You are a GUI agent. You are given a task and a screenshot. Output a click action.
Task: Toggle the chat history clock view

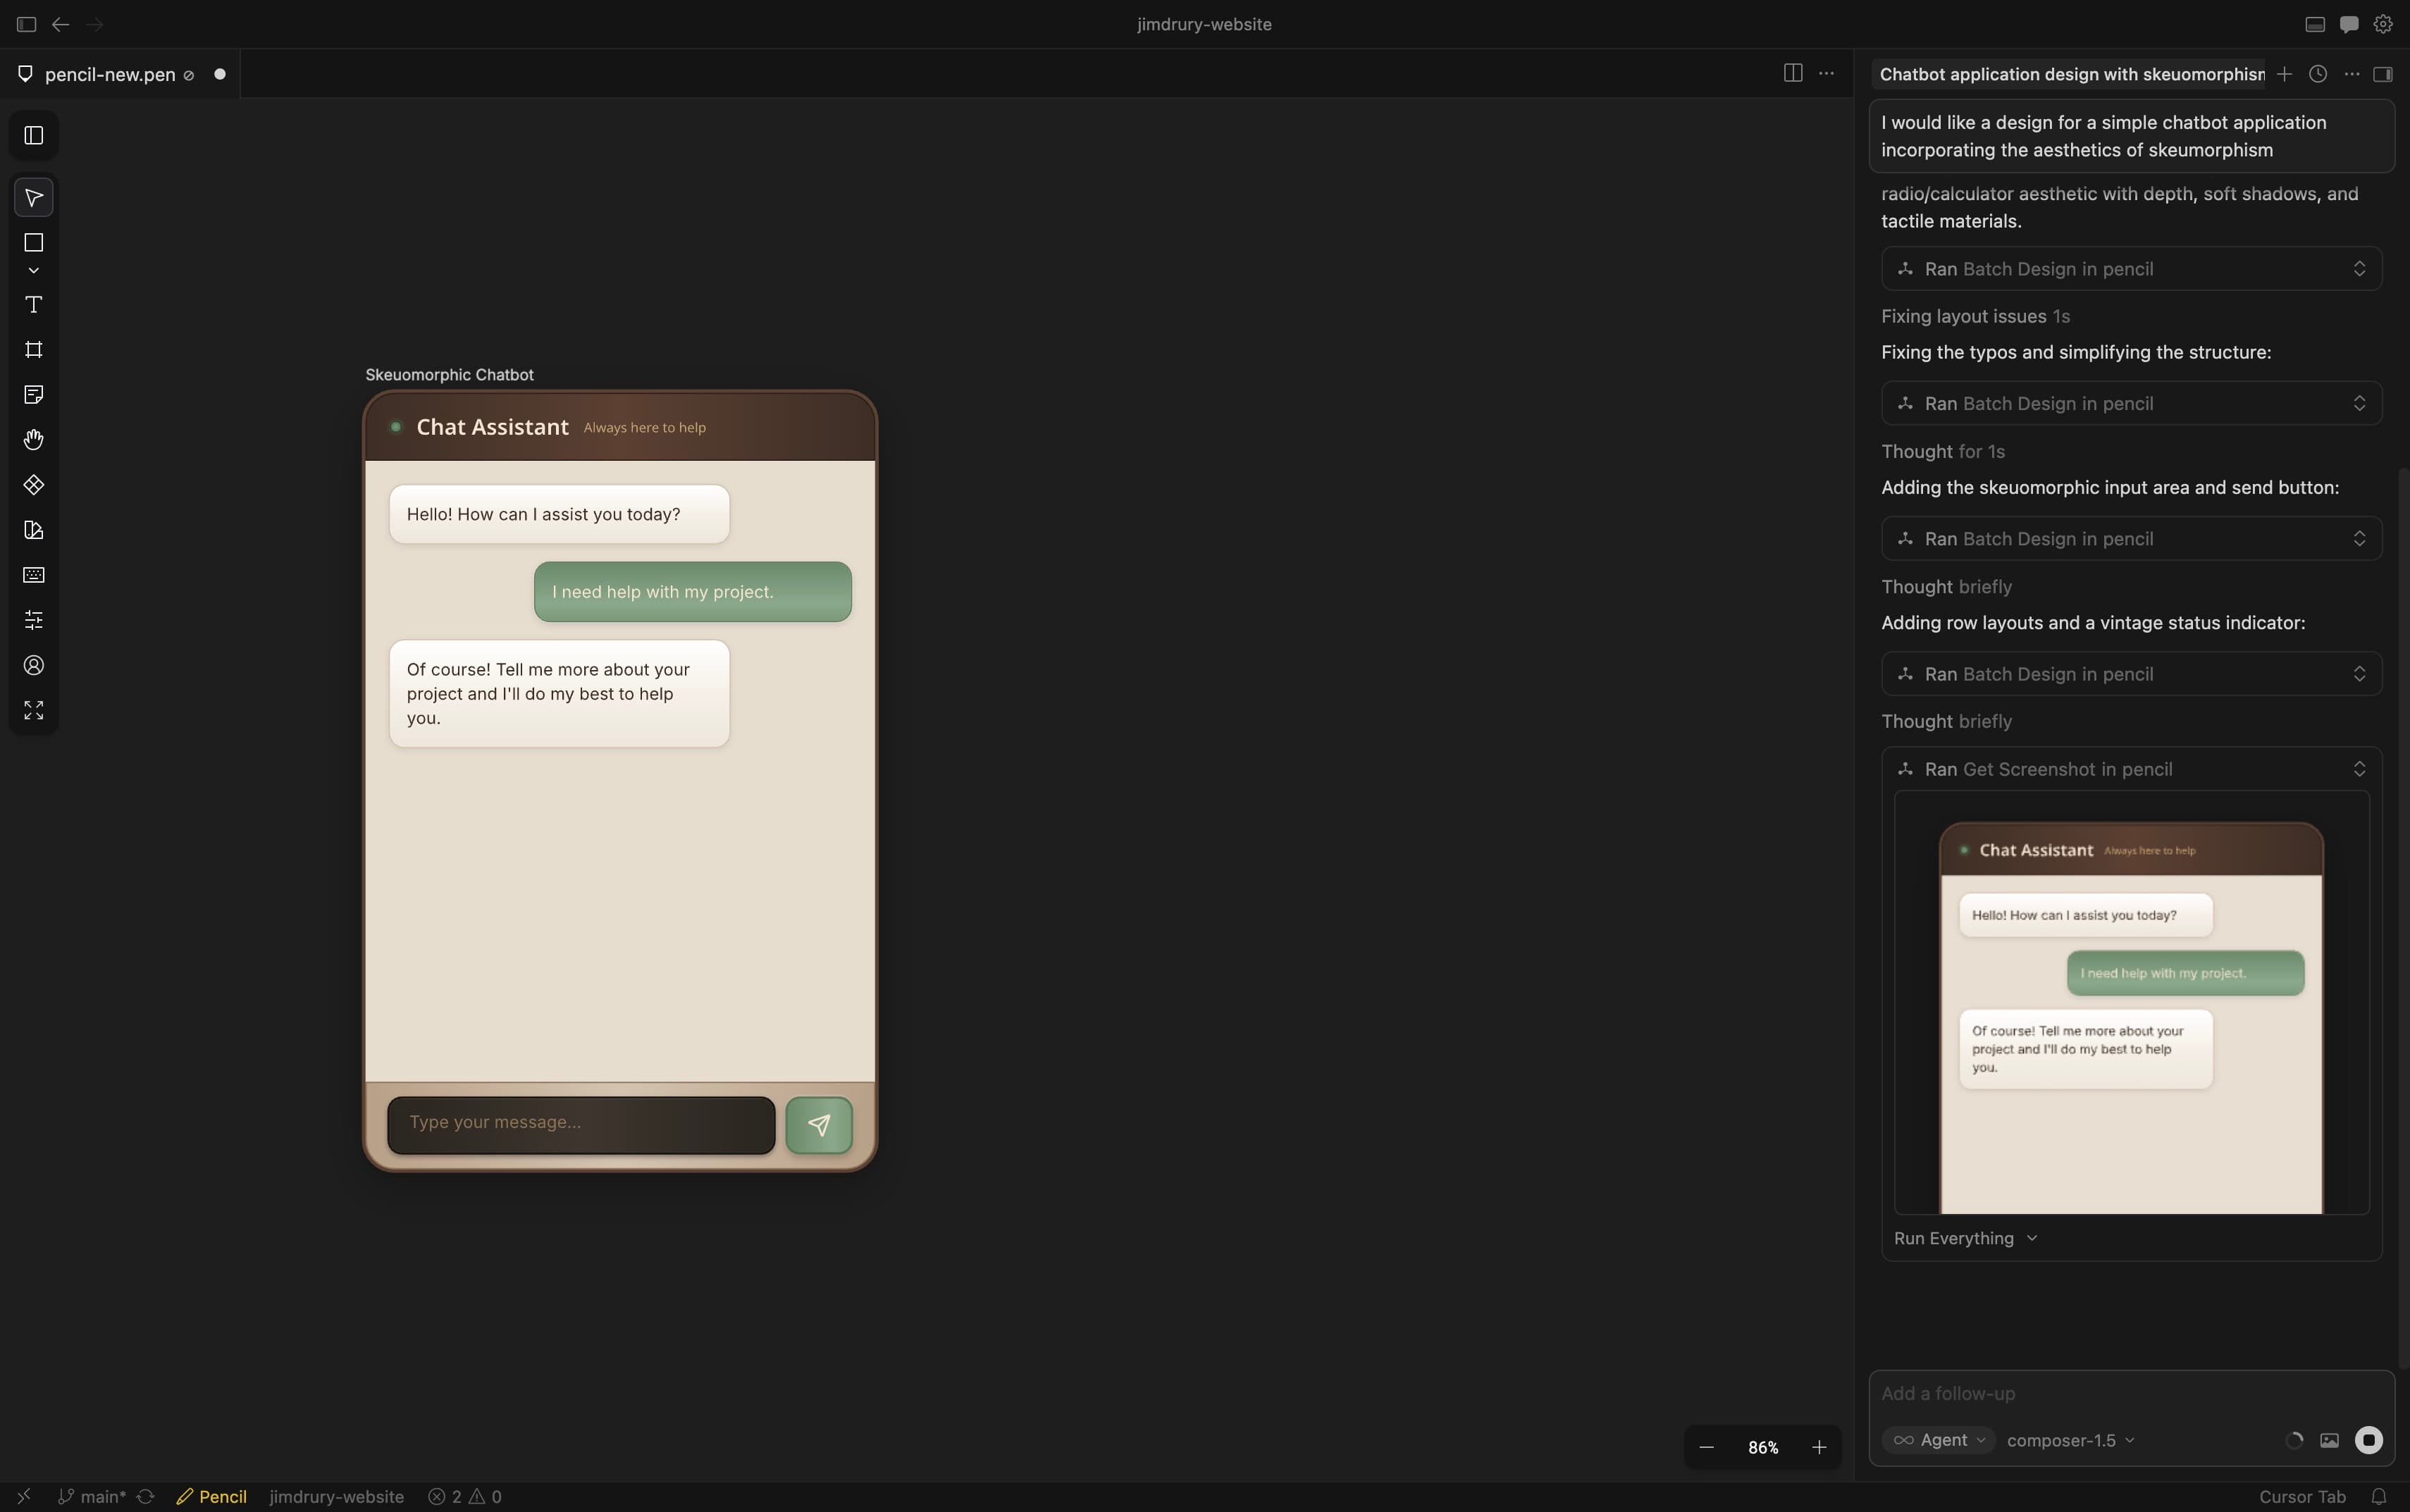coord(2316,73)
